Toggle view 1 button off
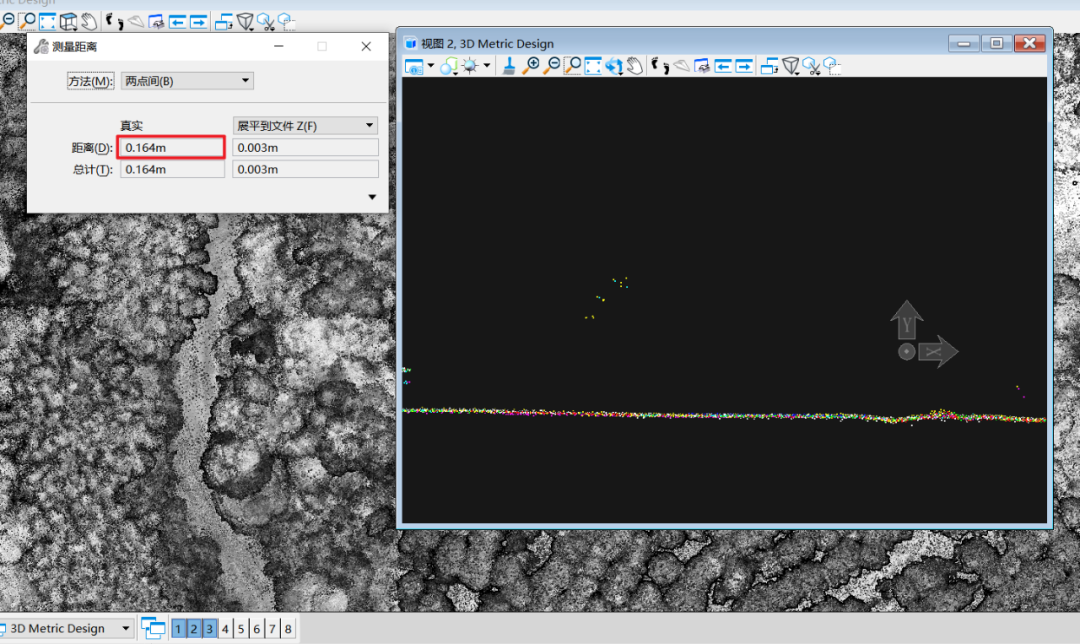This screenshot has height=644, width=1080. pyautogui.click(x=178, y=628)
